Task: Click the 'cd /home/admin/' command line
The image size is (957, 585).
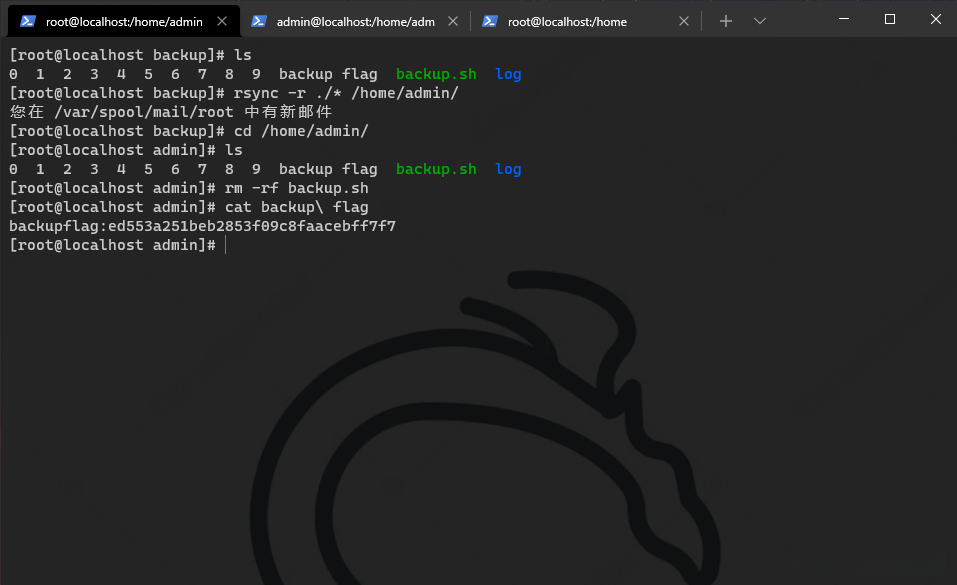Action: pyautogui.click(x=189, y=131)
